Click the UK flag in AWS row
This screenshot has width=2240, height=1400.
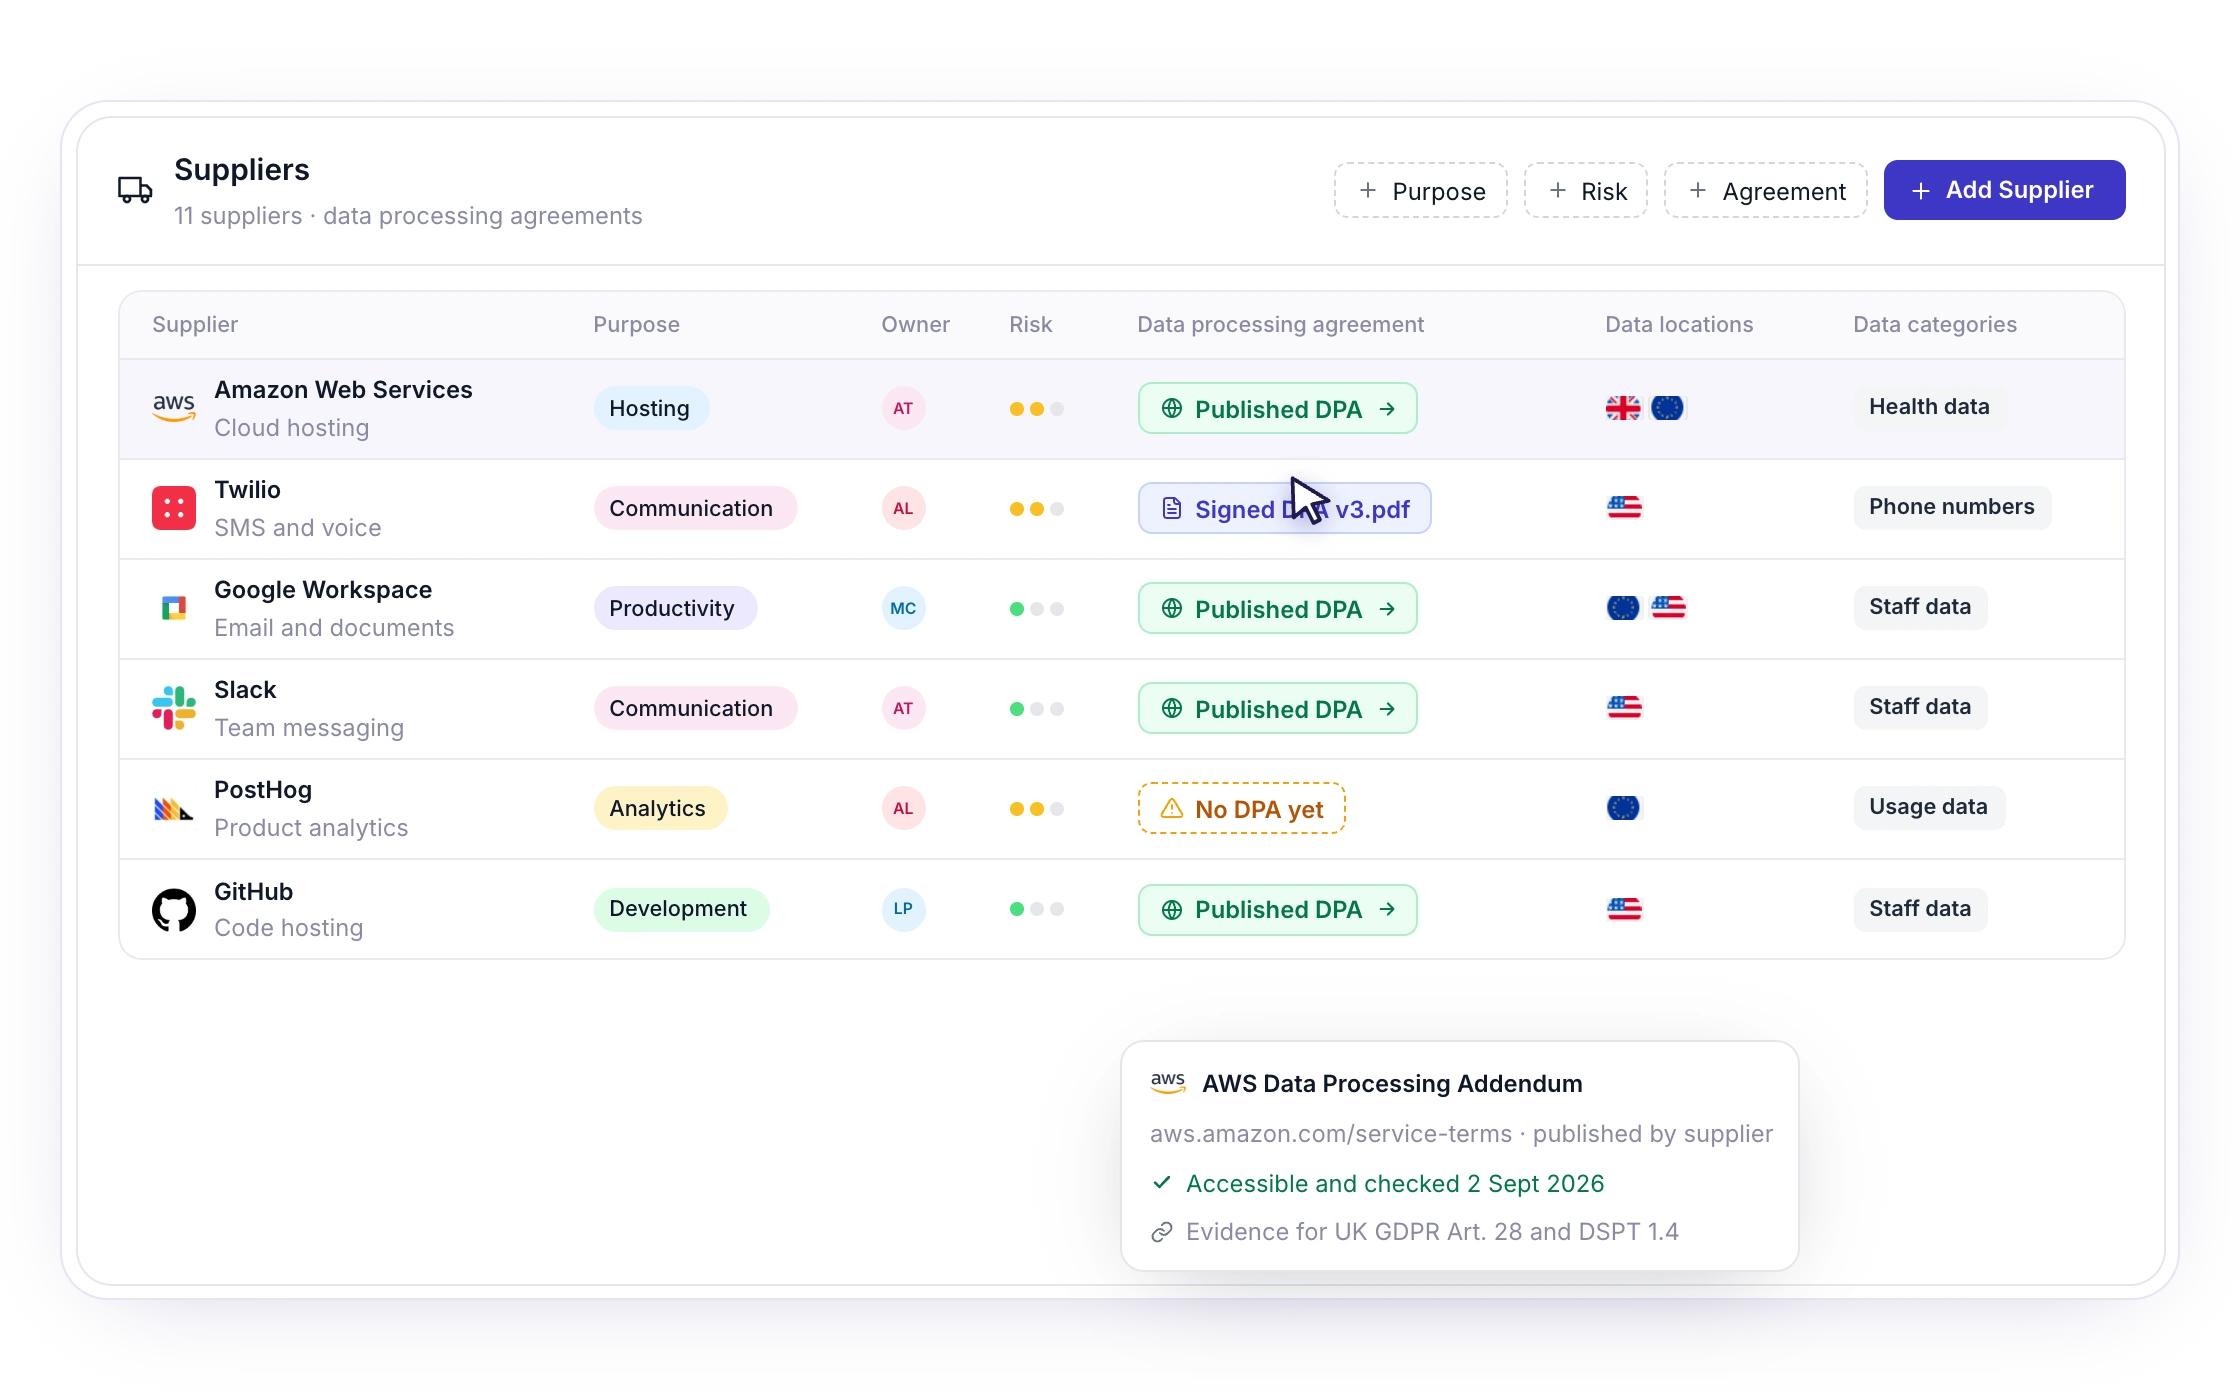tap(1623, 408)
